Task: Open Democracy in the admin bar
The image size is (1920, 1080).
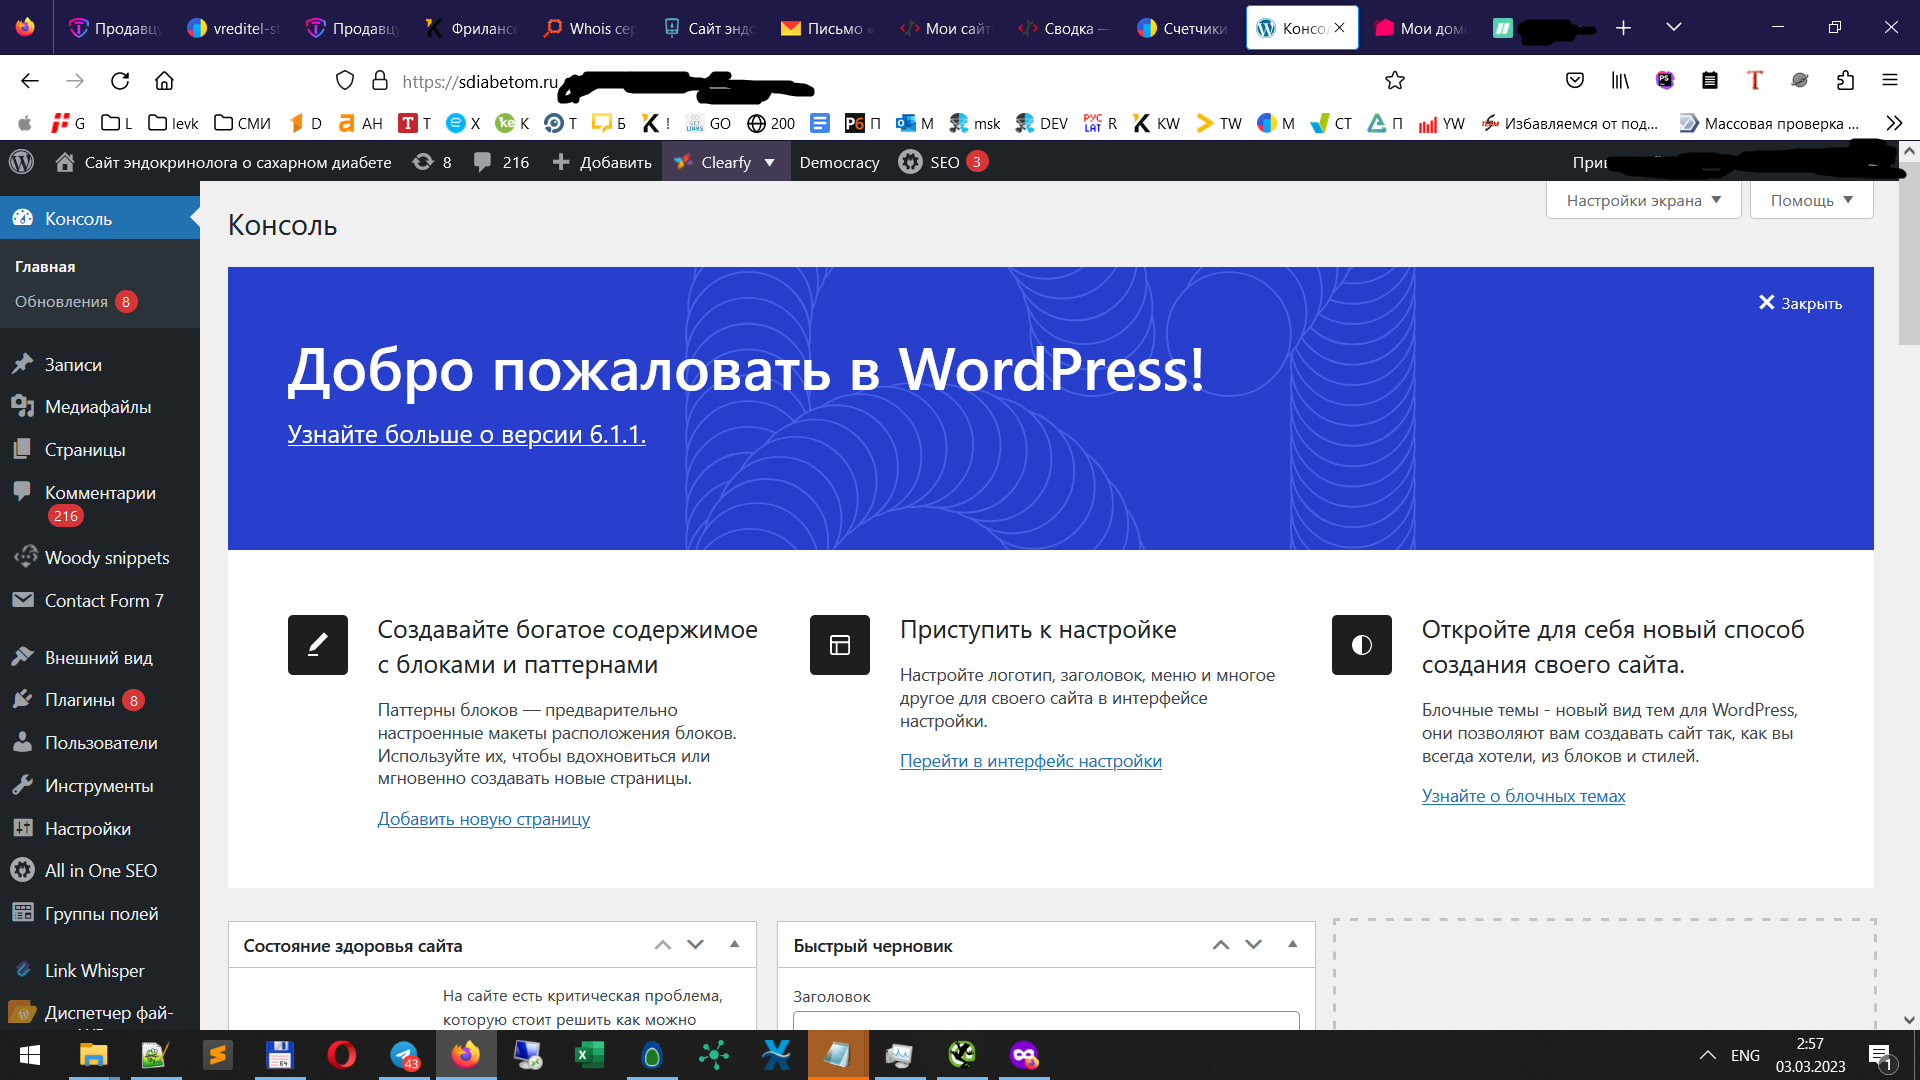Action: 839,162
